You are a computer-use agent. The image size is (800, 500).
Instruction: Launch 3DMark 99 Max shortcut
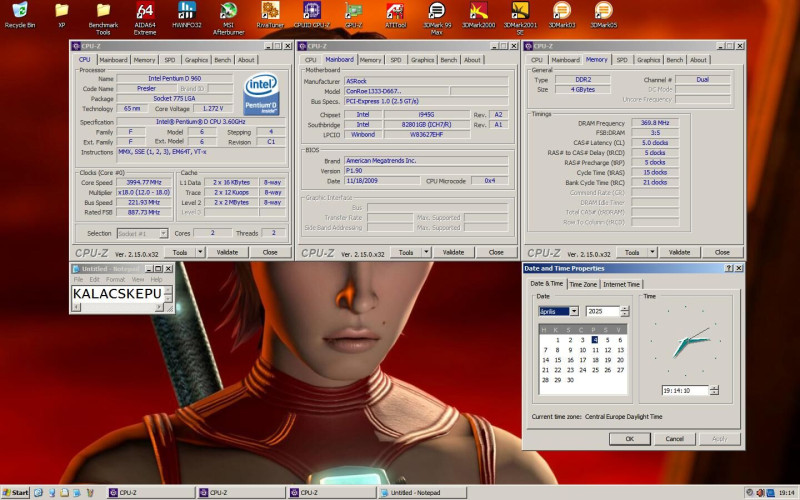coord(437,18)
